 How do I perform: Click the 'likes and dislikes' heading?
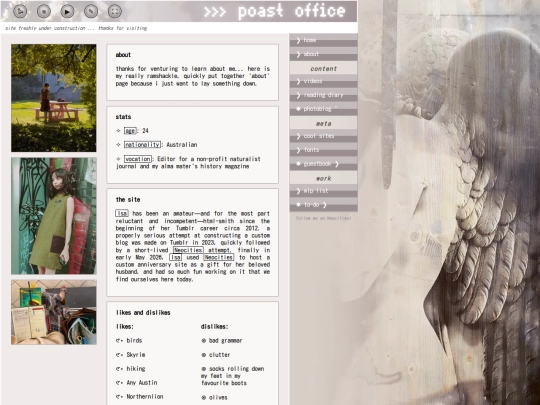pos(143,313)
